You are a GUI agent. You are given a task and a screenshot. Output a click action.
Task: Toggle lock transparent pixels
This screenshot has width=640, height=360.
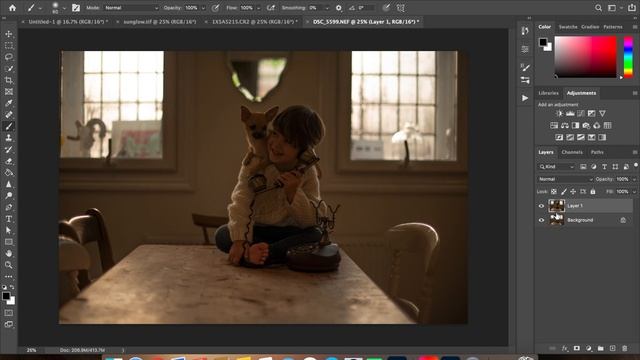point(553,191)
